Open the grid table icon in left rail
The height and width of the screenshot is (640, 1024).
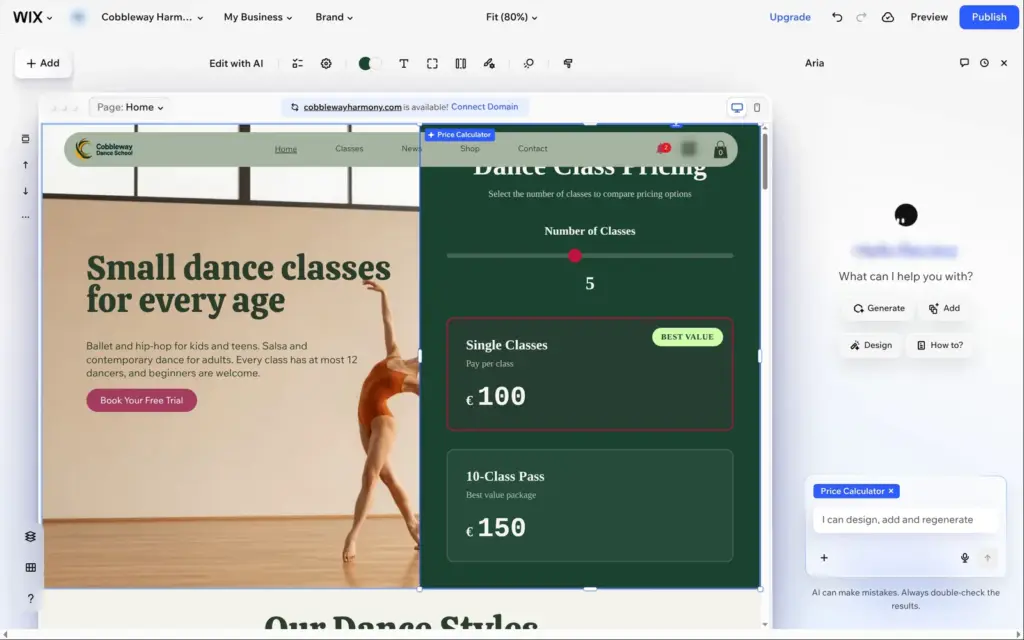[x=30, y=568]
